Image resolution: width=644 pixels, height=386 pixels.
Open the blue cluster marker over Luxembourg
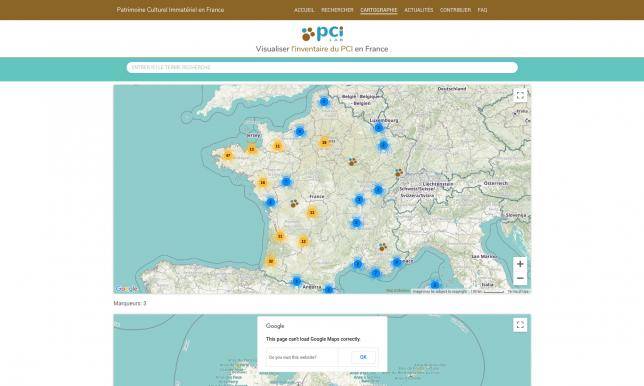click(x=379, y=128)
